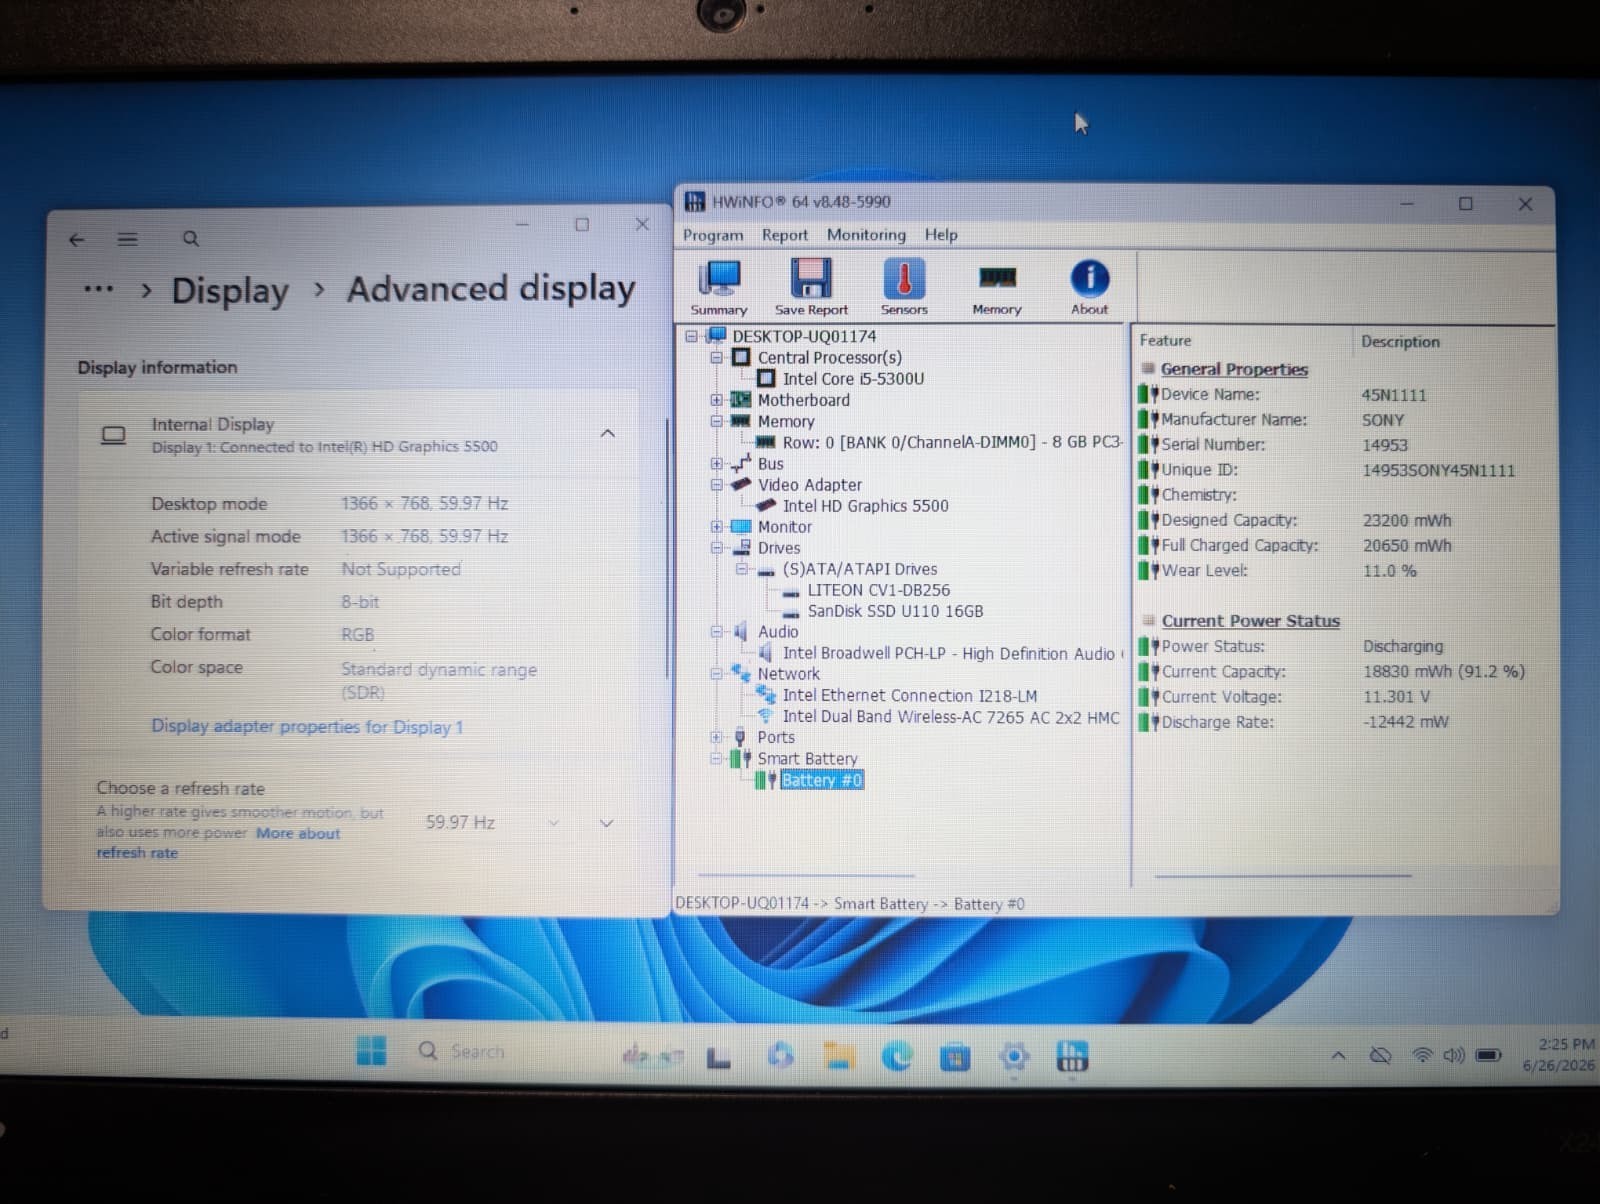Image resolution: width=1600 pixels, height=1204 pixels.
Task: Expand Bus tree node
Action: click(716, 464)
